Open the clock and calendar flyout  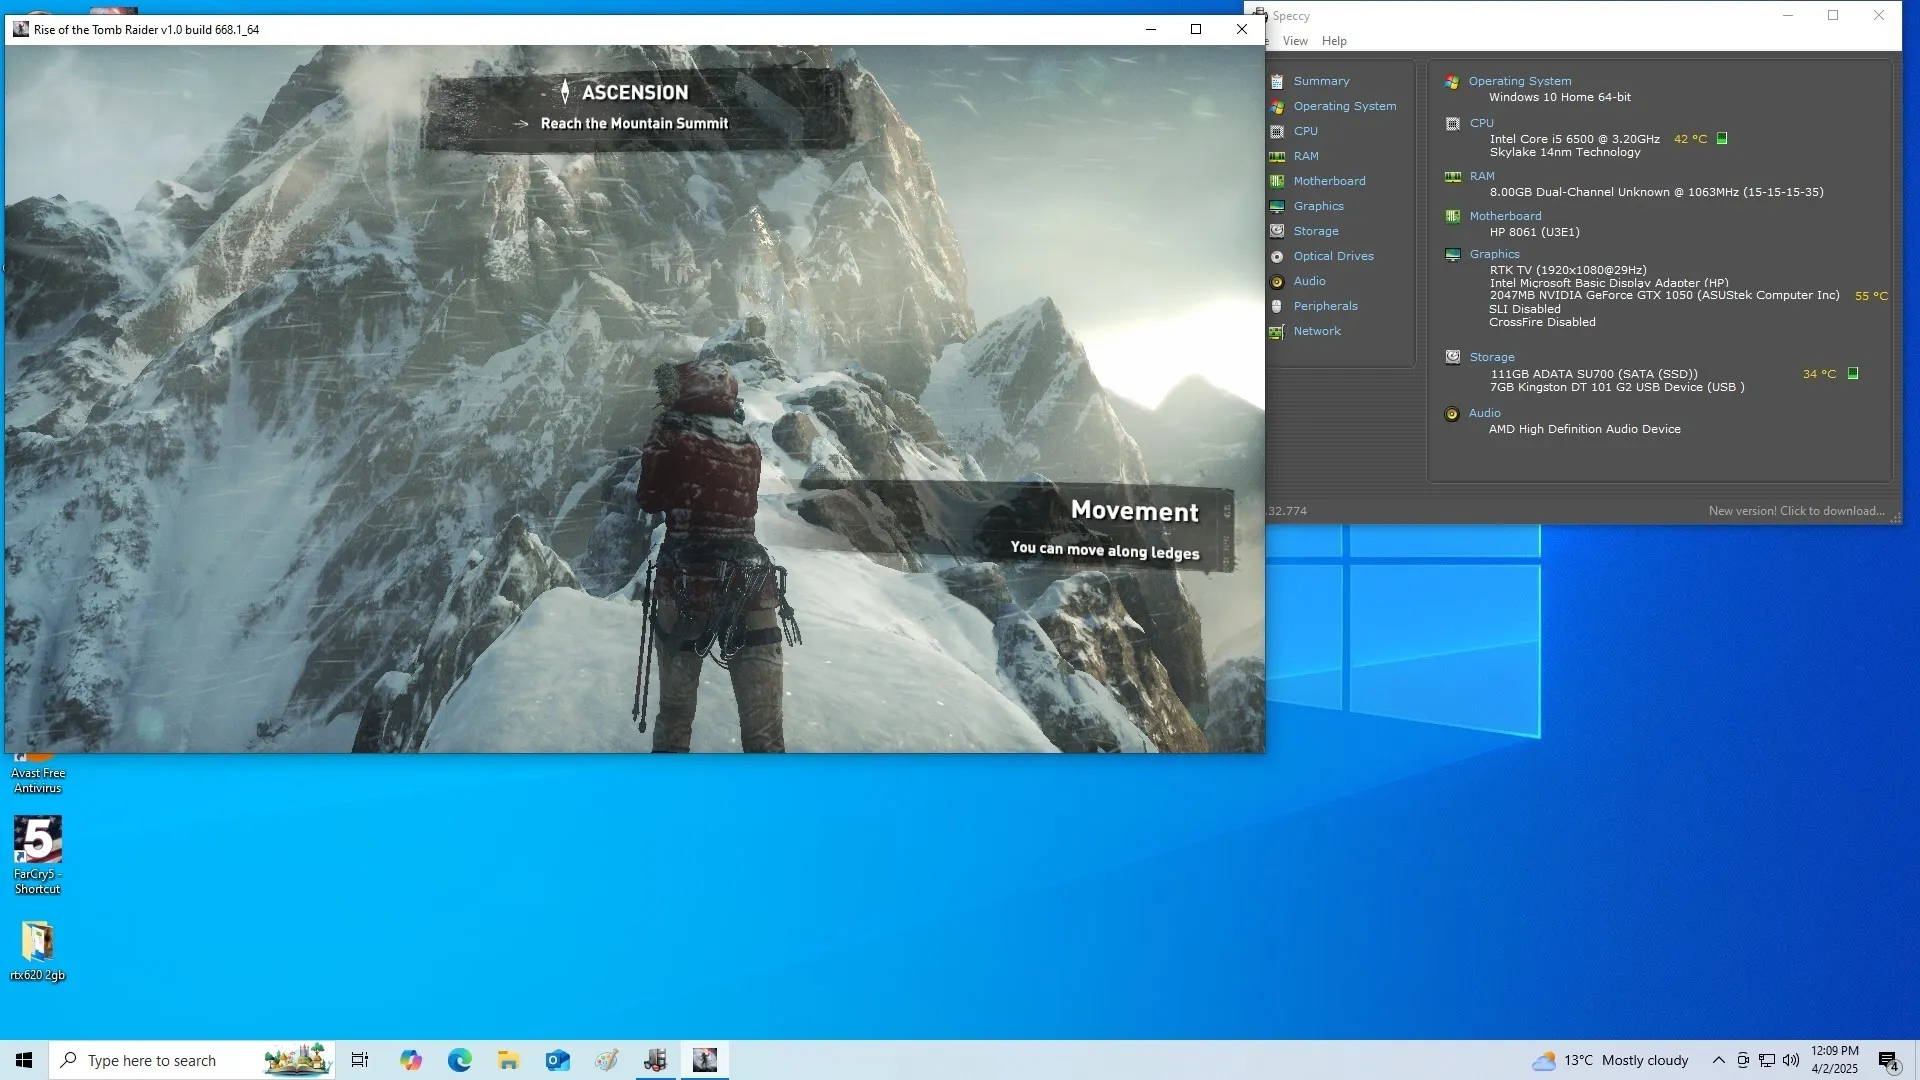[1835, 1060]
